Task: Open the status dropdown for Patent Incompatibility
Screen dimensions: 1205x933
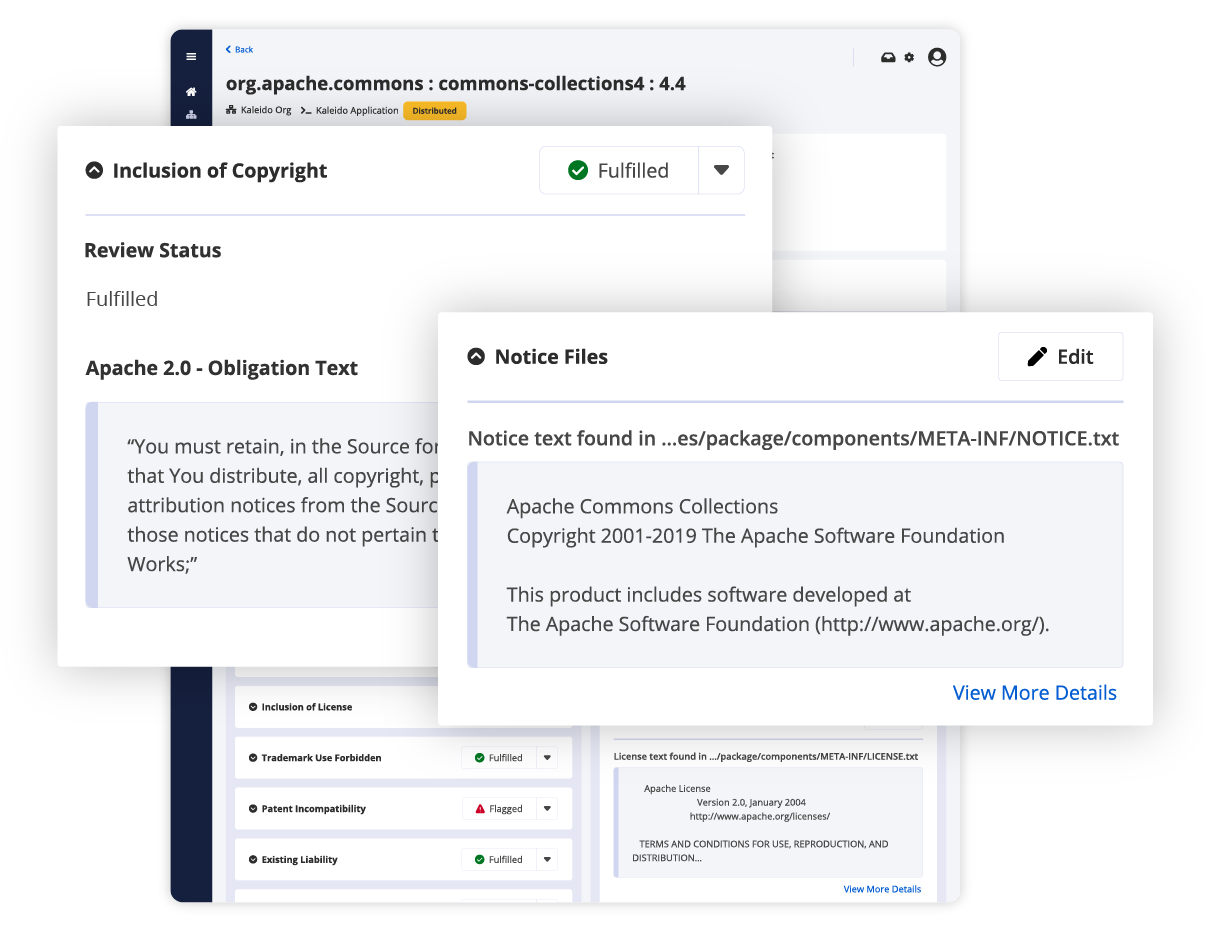Action: pos(547,809)
